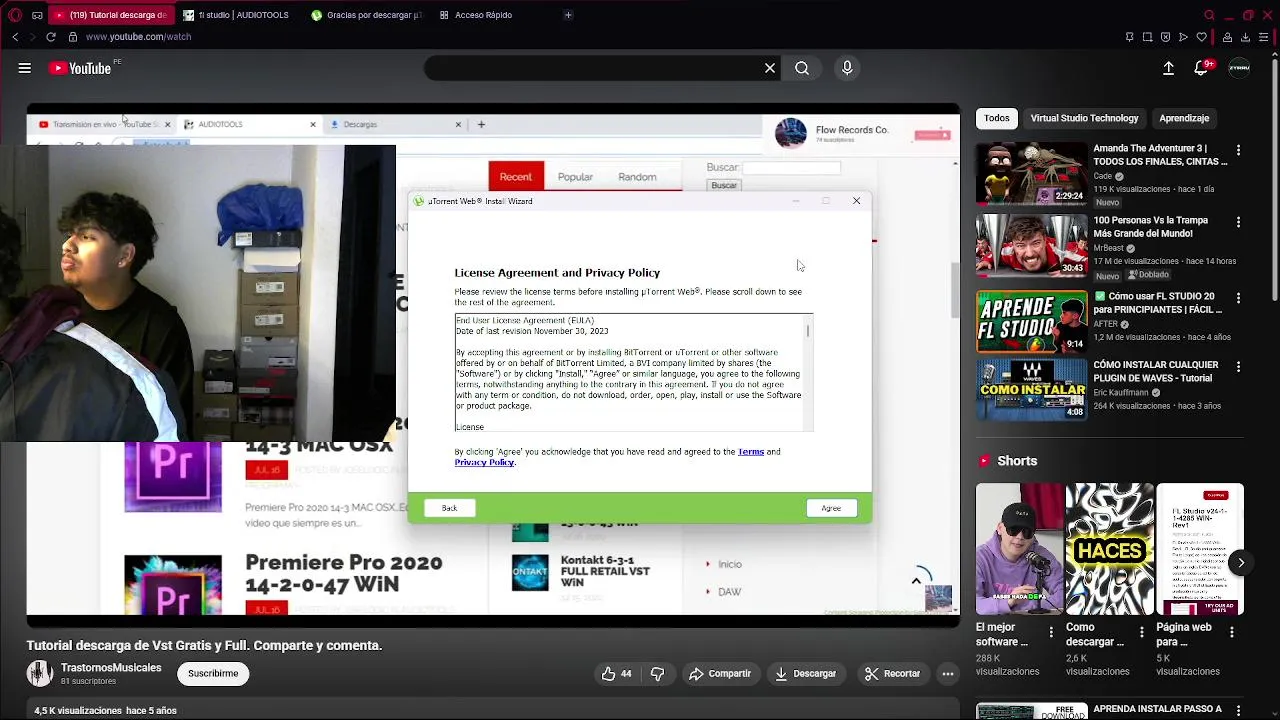Open options for Como descargar short
The image size is (1280, 720).
1141,632
